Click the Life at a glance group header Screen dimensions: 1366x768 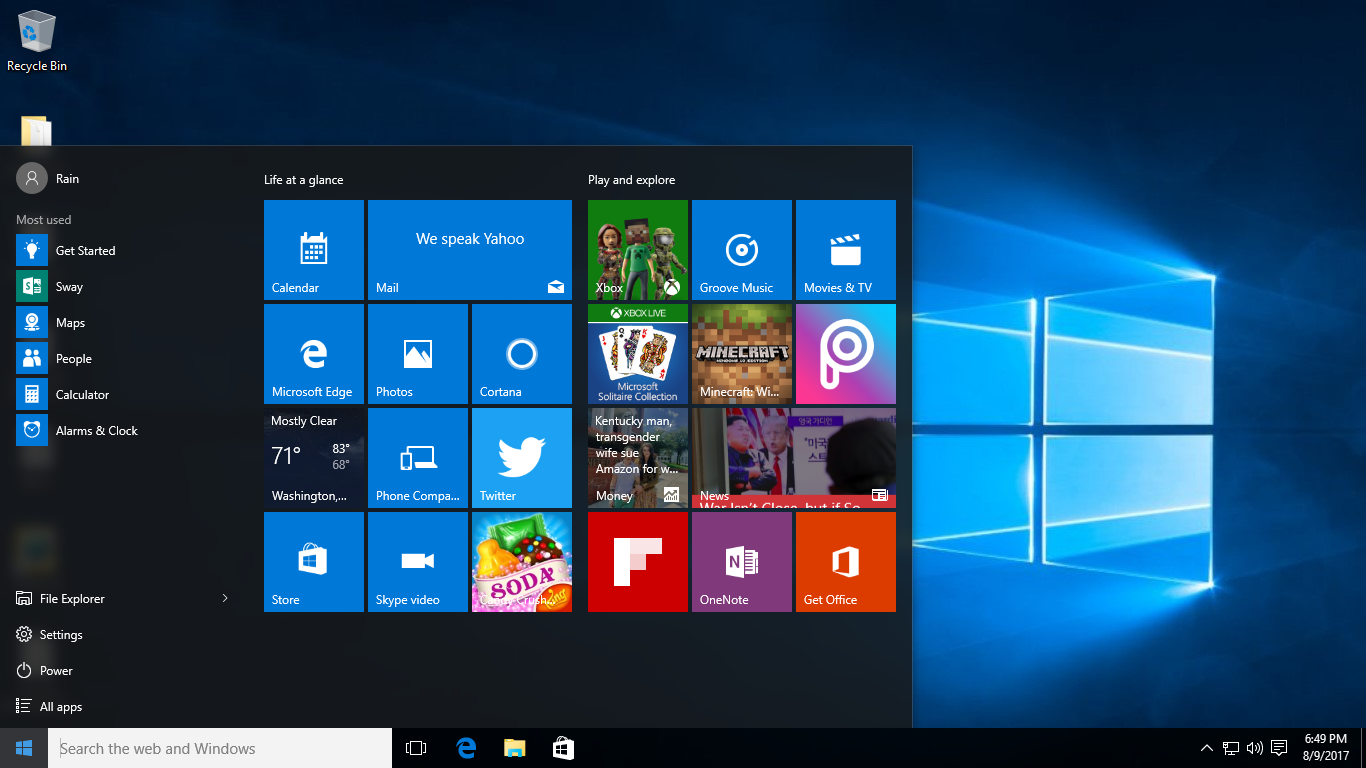point(303,180)
